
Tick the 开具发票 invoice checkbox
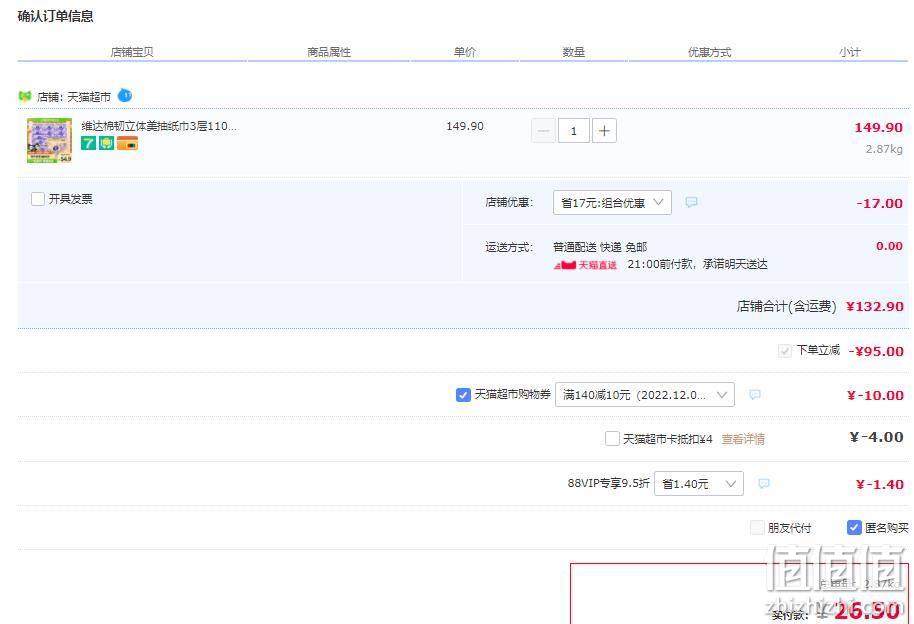[38, 199]
